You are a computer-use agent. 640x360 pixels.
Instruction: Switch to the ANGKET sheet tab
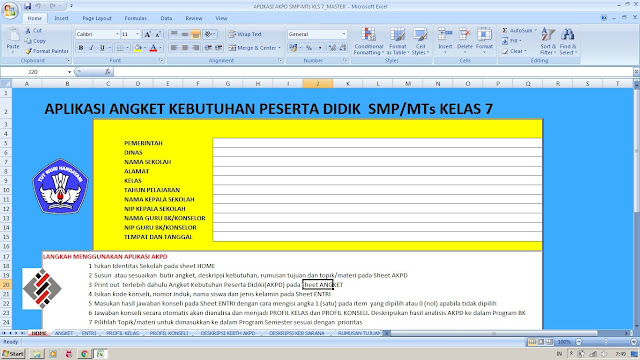64,333
